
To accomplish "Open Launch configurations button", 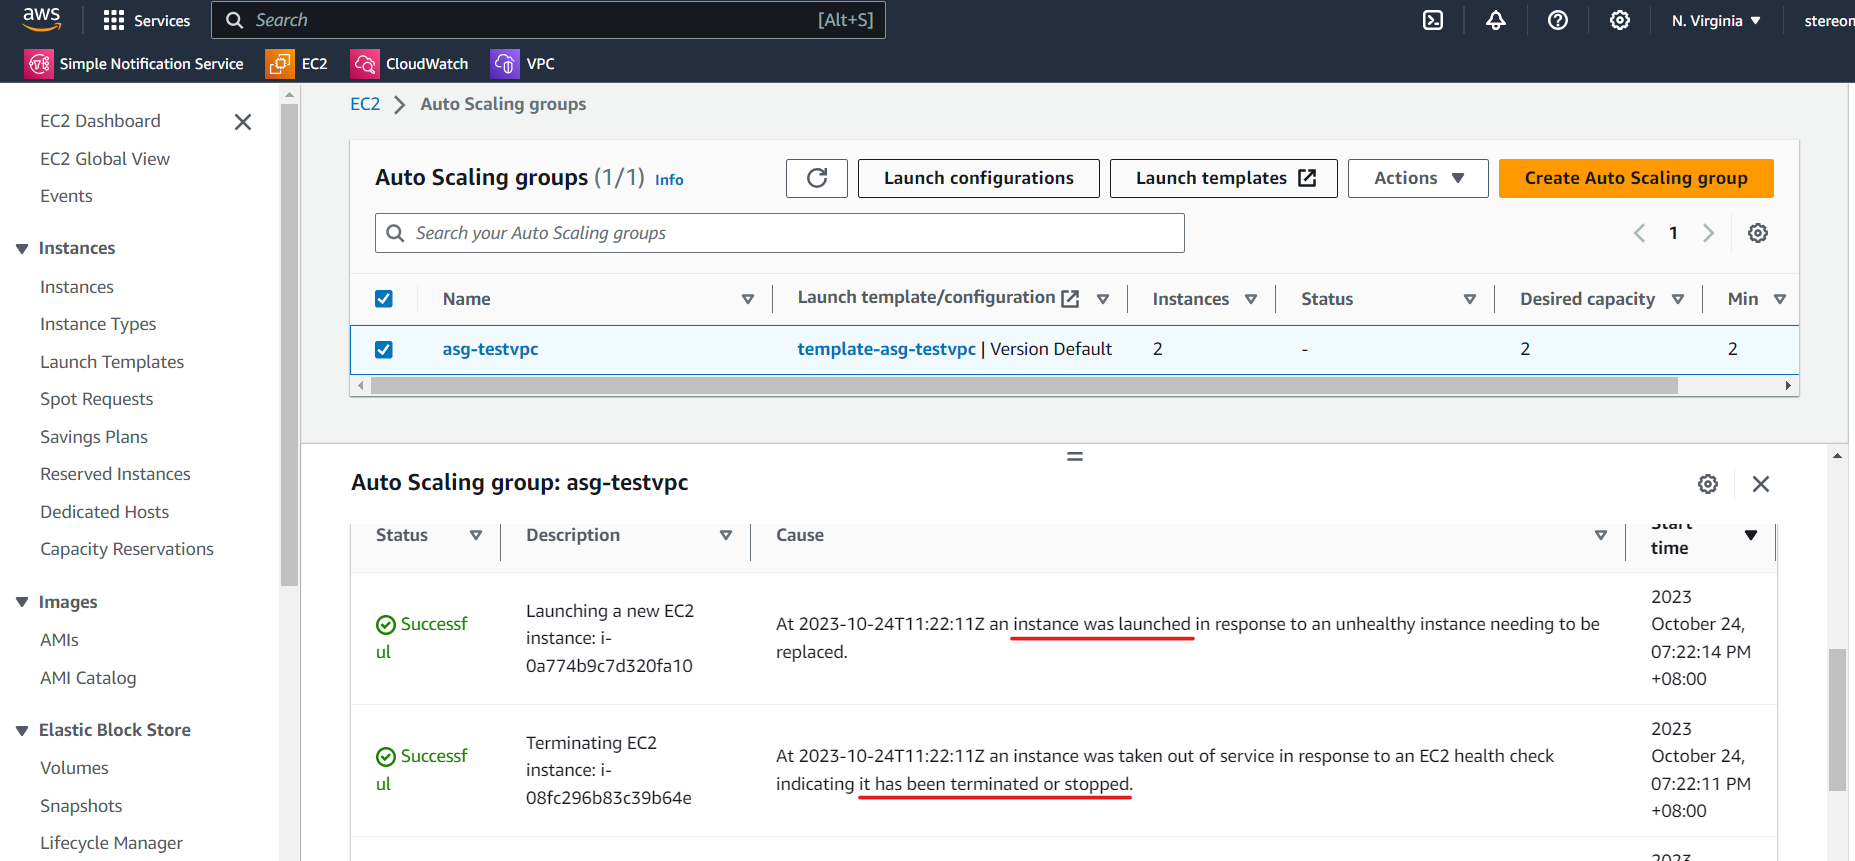I will 979,178.
